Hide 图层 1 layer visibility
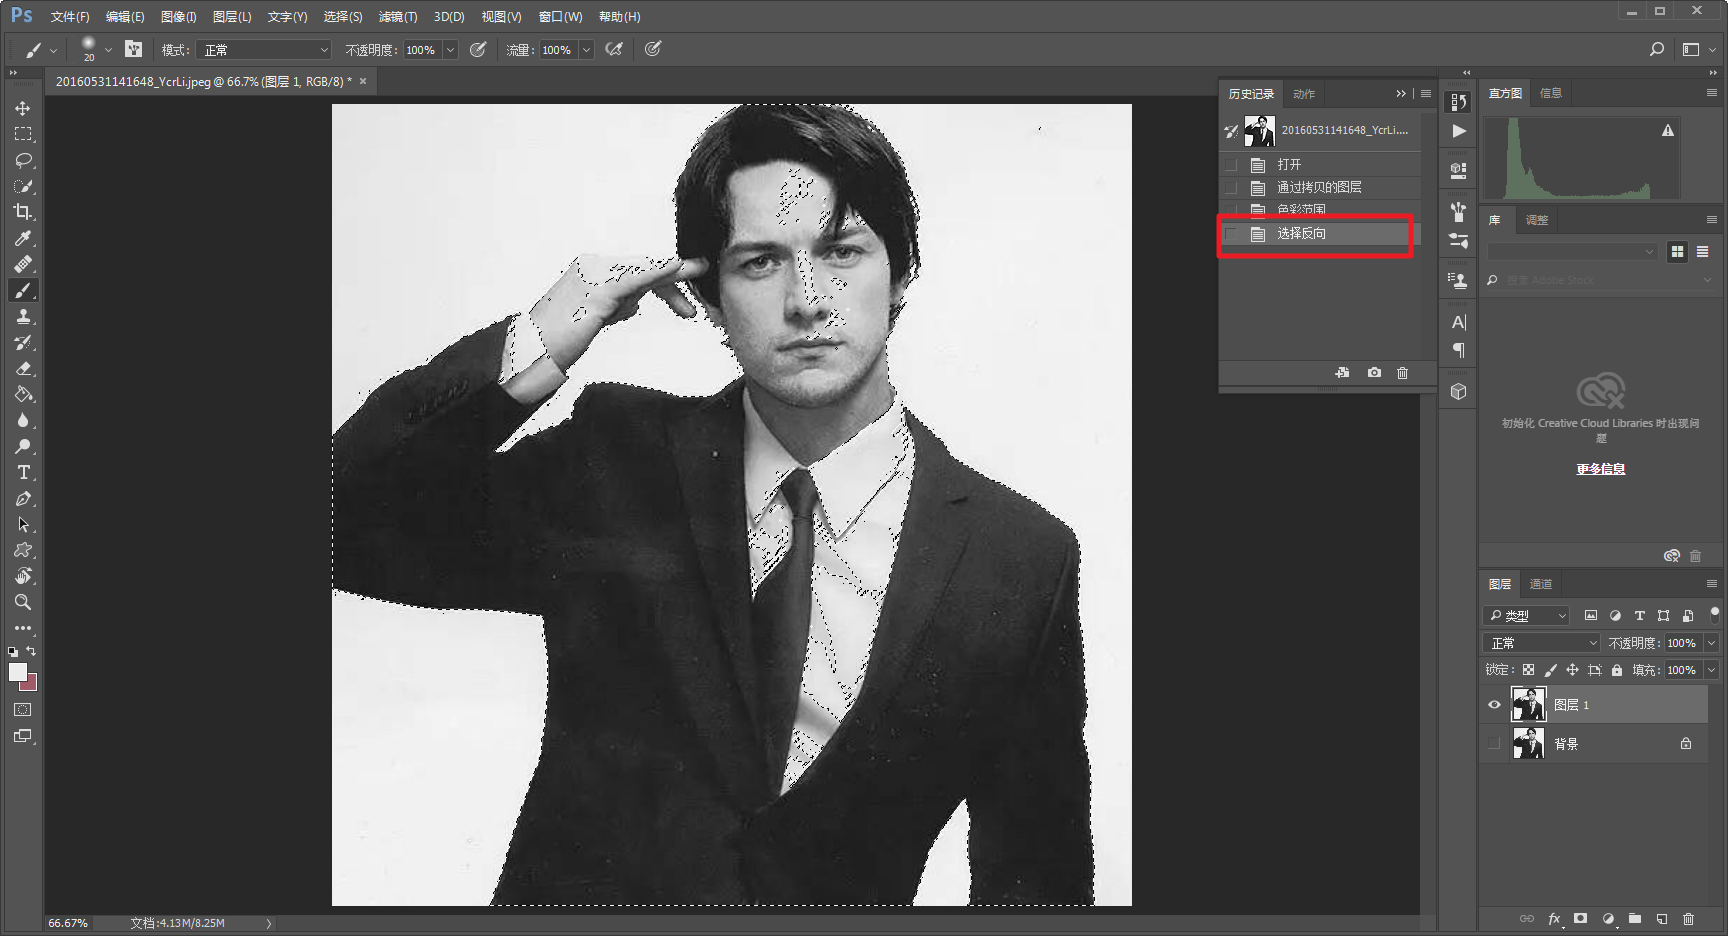 [1494, 705]
